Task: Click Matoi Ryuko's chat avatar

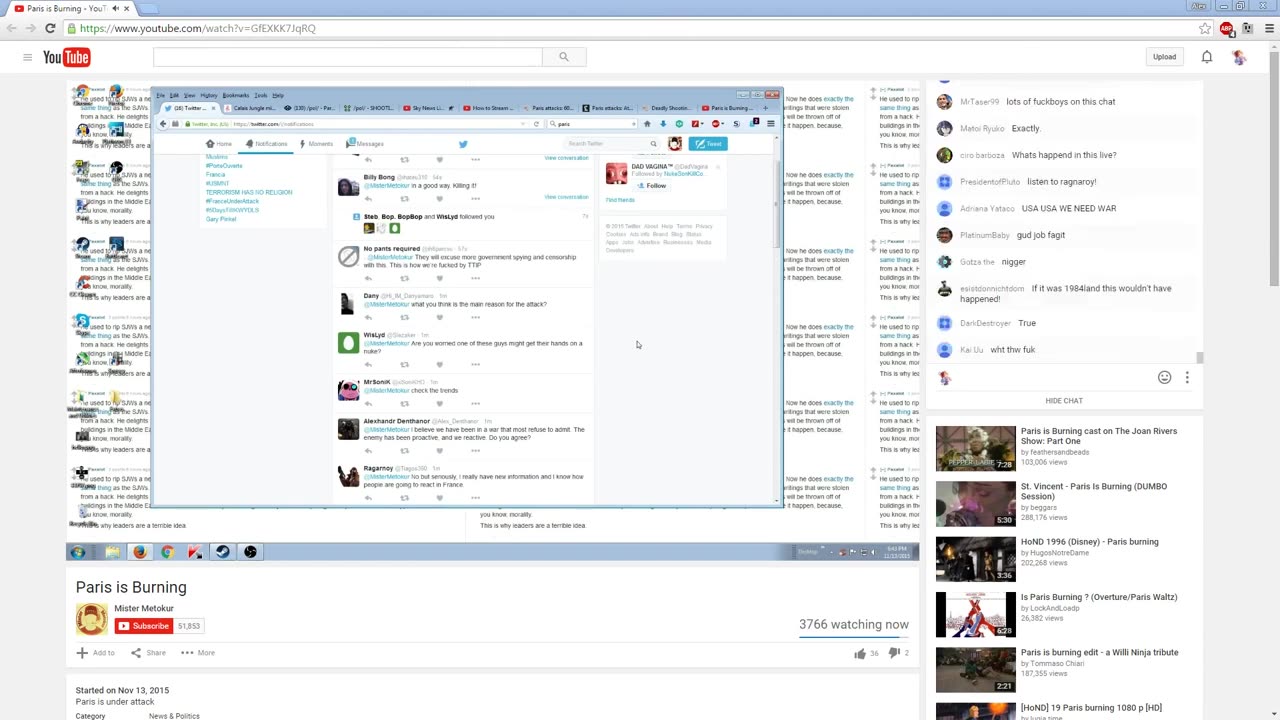Action: pyautogui.click(x=944, y=129)
